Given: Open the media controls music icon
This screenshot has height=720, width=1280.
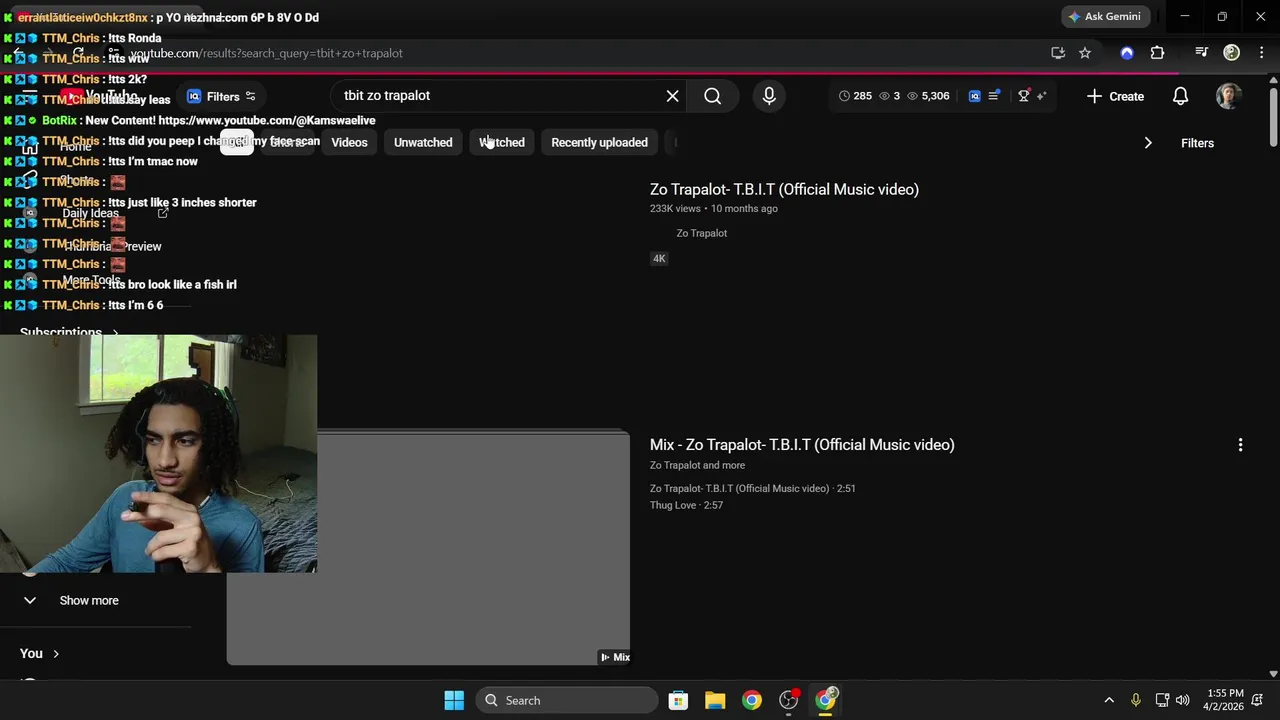Looking at the screenshot, I should [x=1202, y=53].
